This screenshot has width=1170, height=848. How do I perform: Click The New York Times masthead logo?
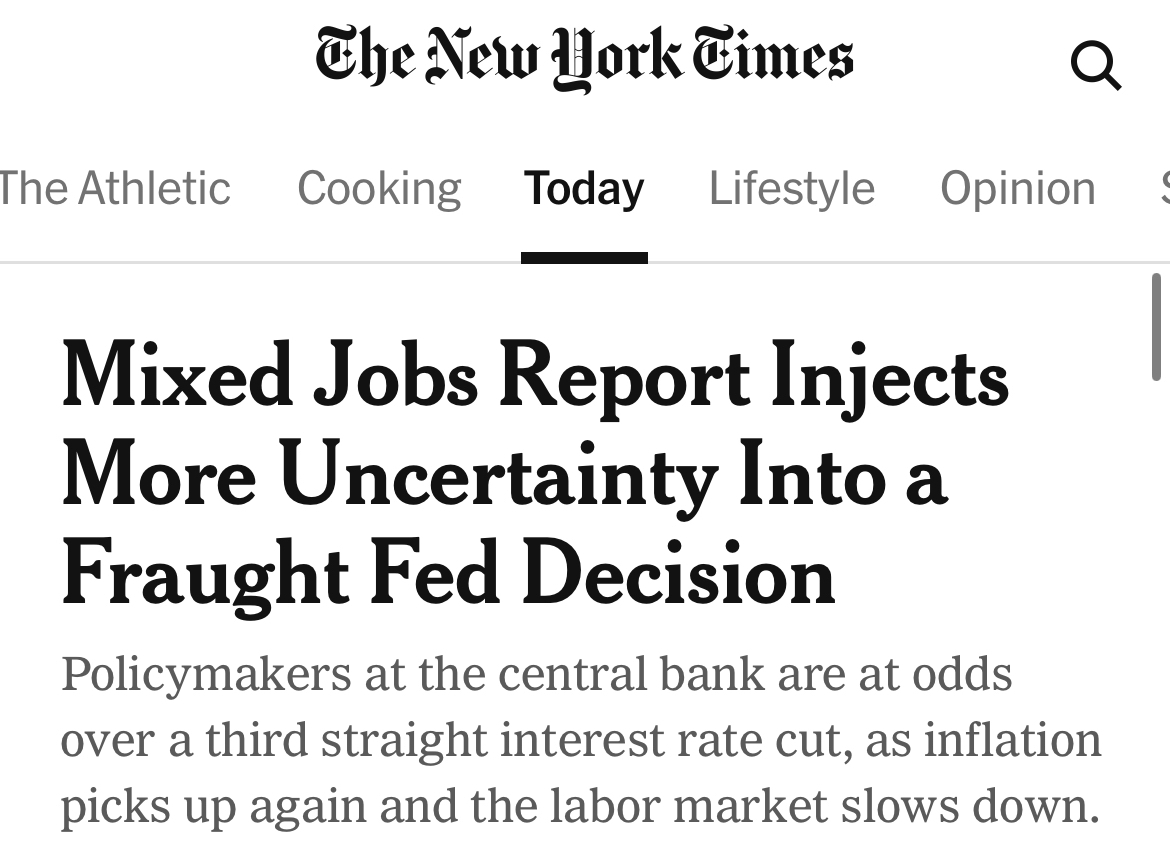pyautogui.click(x=584, y=59)
